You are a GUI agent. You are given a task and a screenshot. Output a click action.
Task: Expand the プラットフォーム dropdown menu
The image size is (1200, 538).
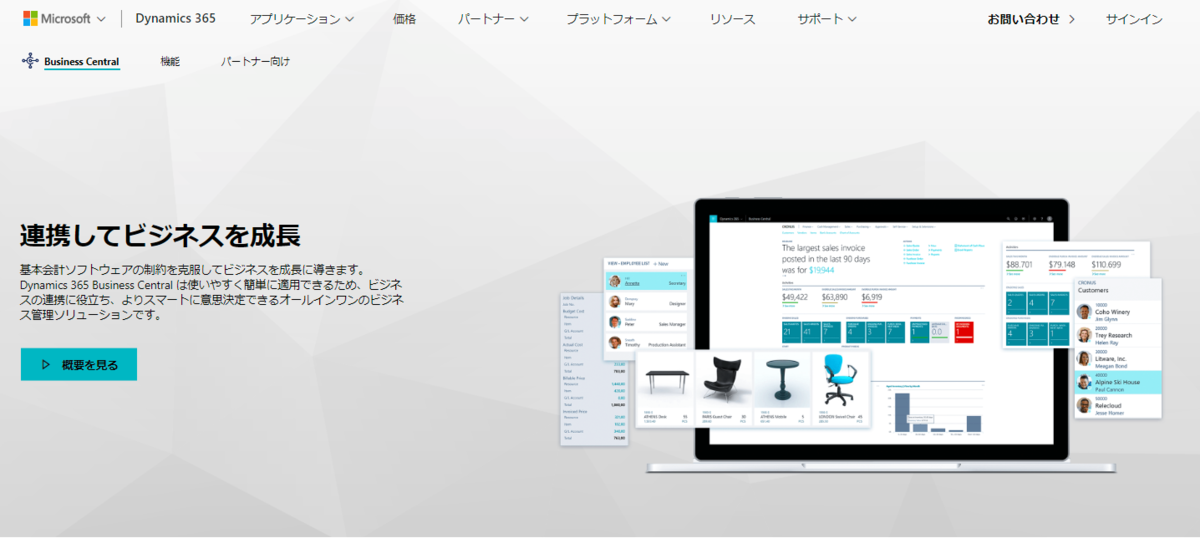pyautogui.click(x=619, y=19)
